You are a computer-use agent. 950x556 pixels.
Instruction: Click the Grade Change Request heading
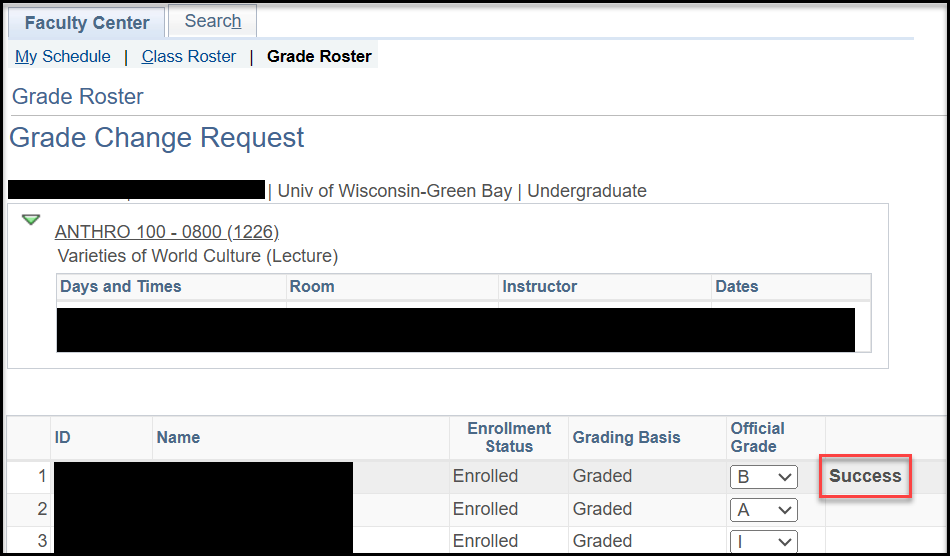pos(157,138)
